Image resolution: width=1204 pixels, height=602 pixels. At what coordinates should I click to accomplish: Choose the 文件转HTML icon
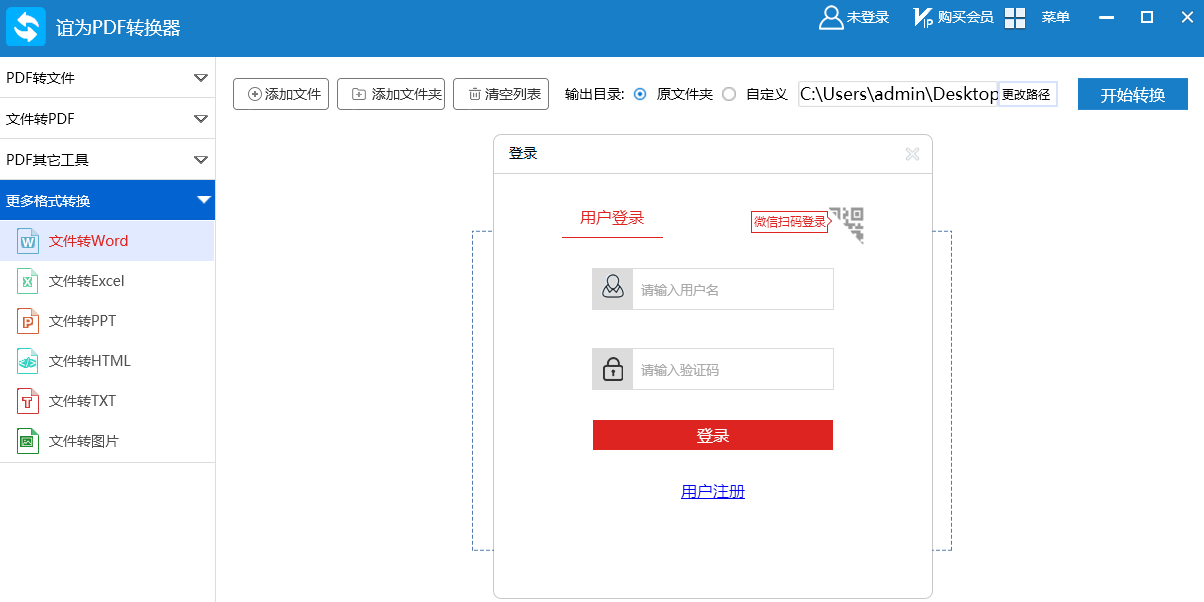(x=28, y=361)
